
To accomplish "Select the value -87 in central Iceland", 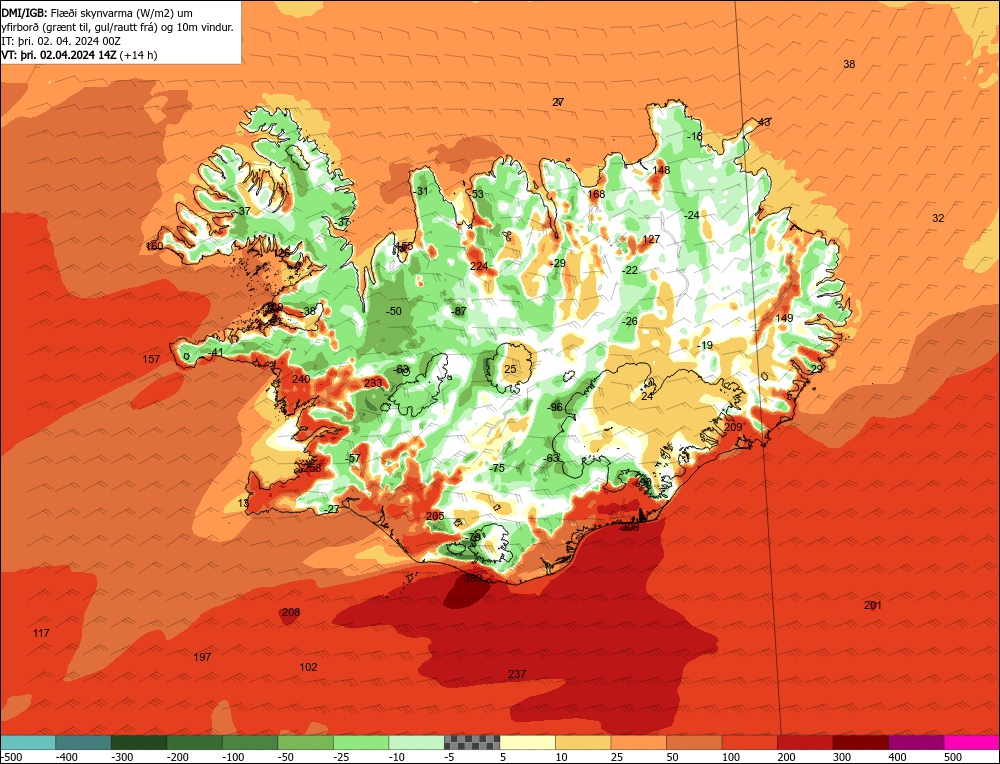I will pos(459,311).
